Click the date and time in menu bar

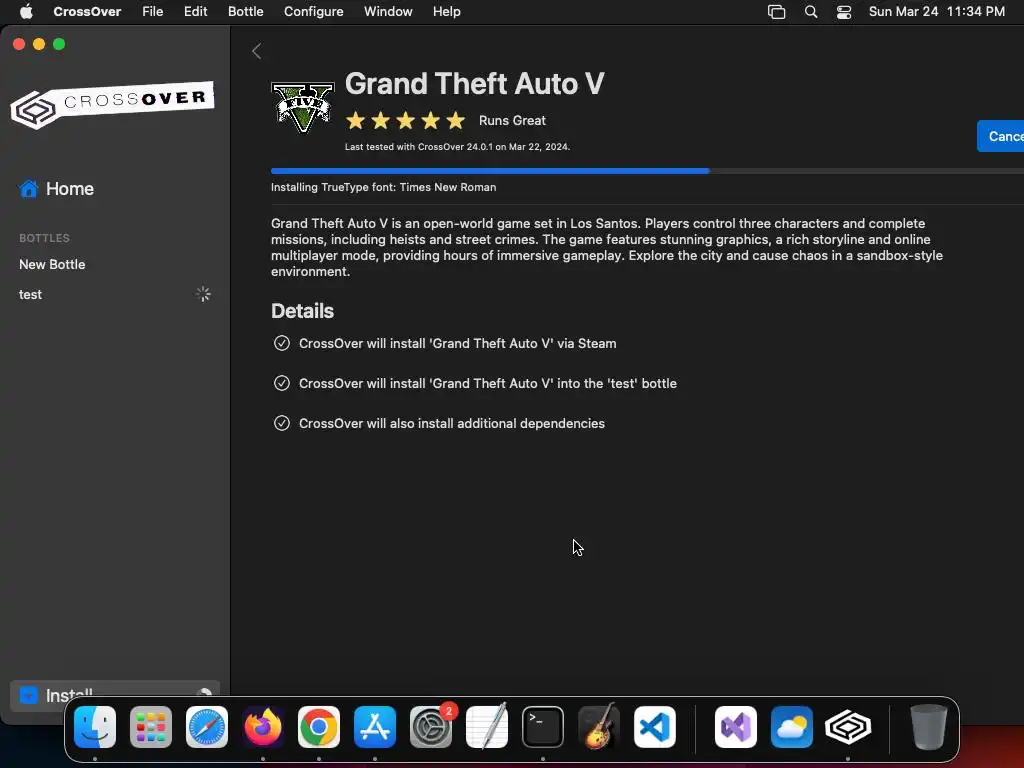tap(936, 11)
